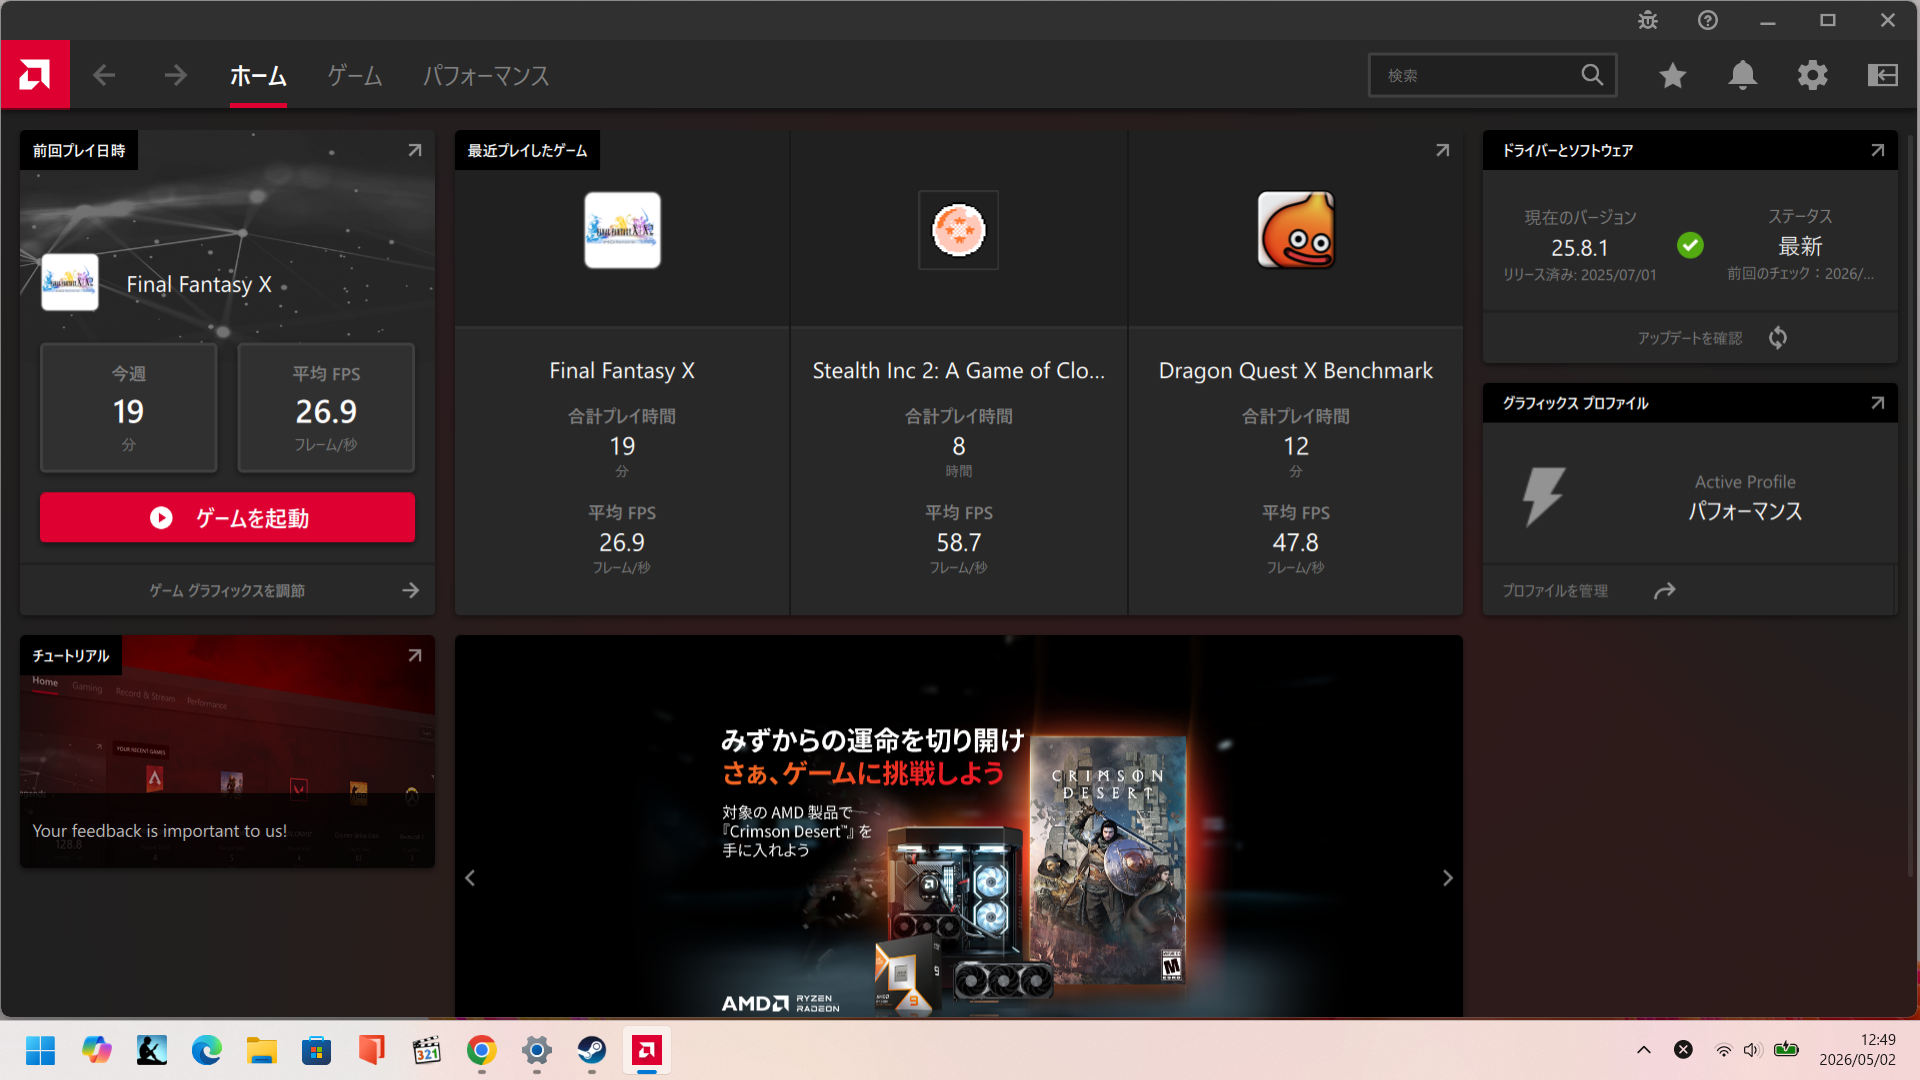Open the favorites star icon
The image size is (1920, 1080).
(x=1673, y=75)
